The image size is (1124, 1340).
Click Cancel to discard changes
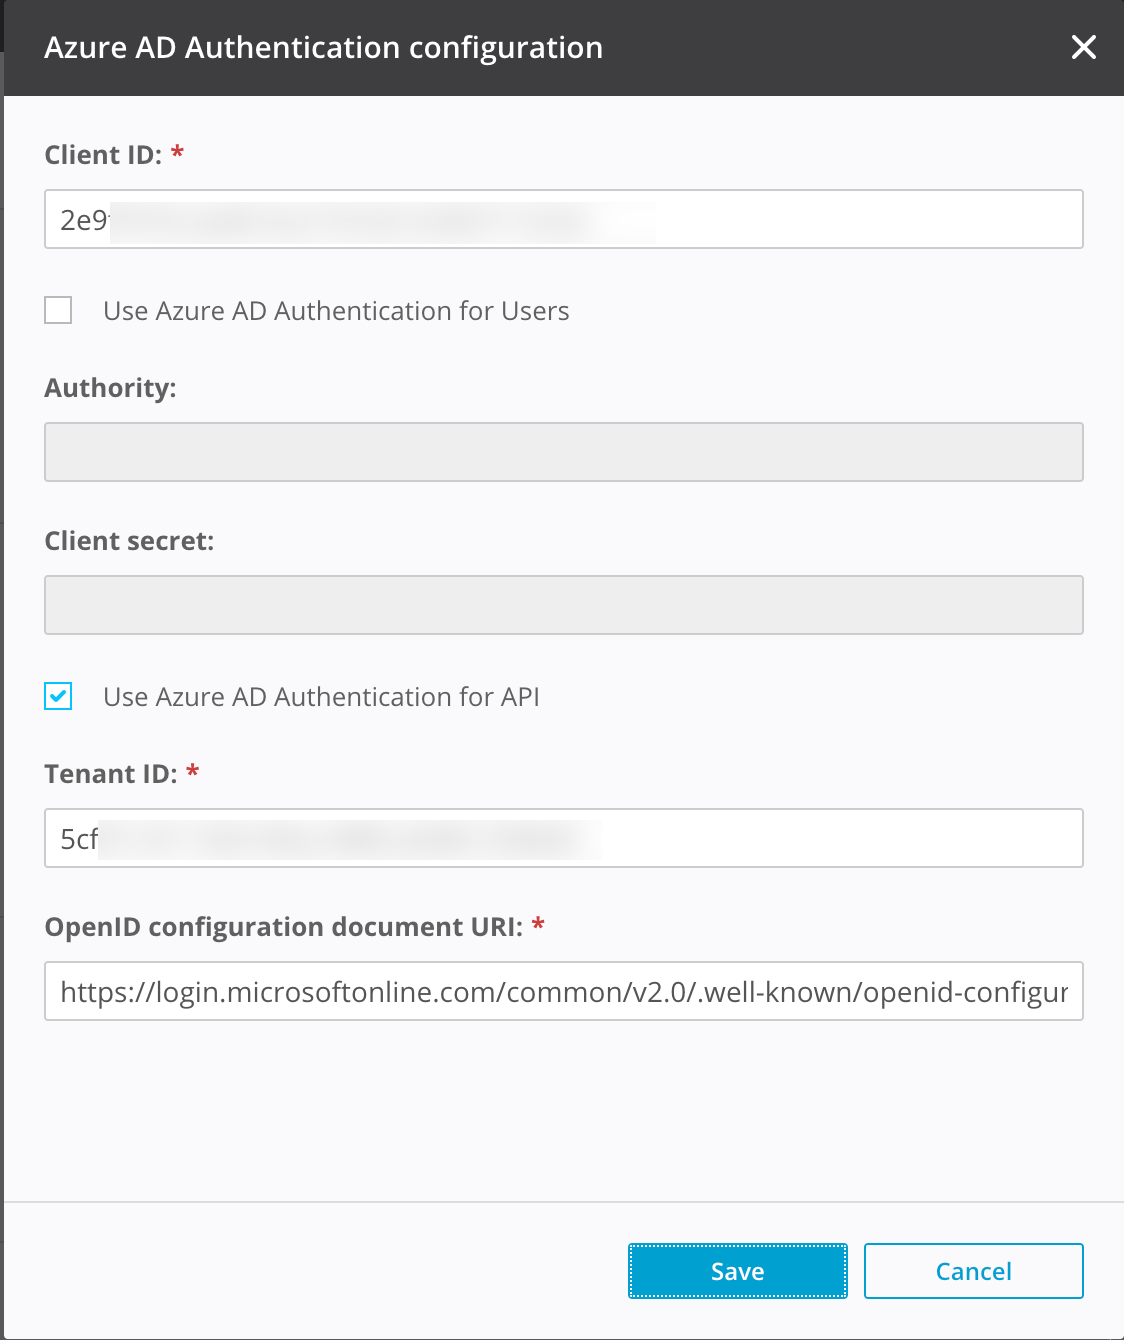pyautogui.click(x=972, y=1271)
